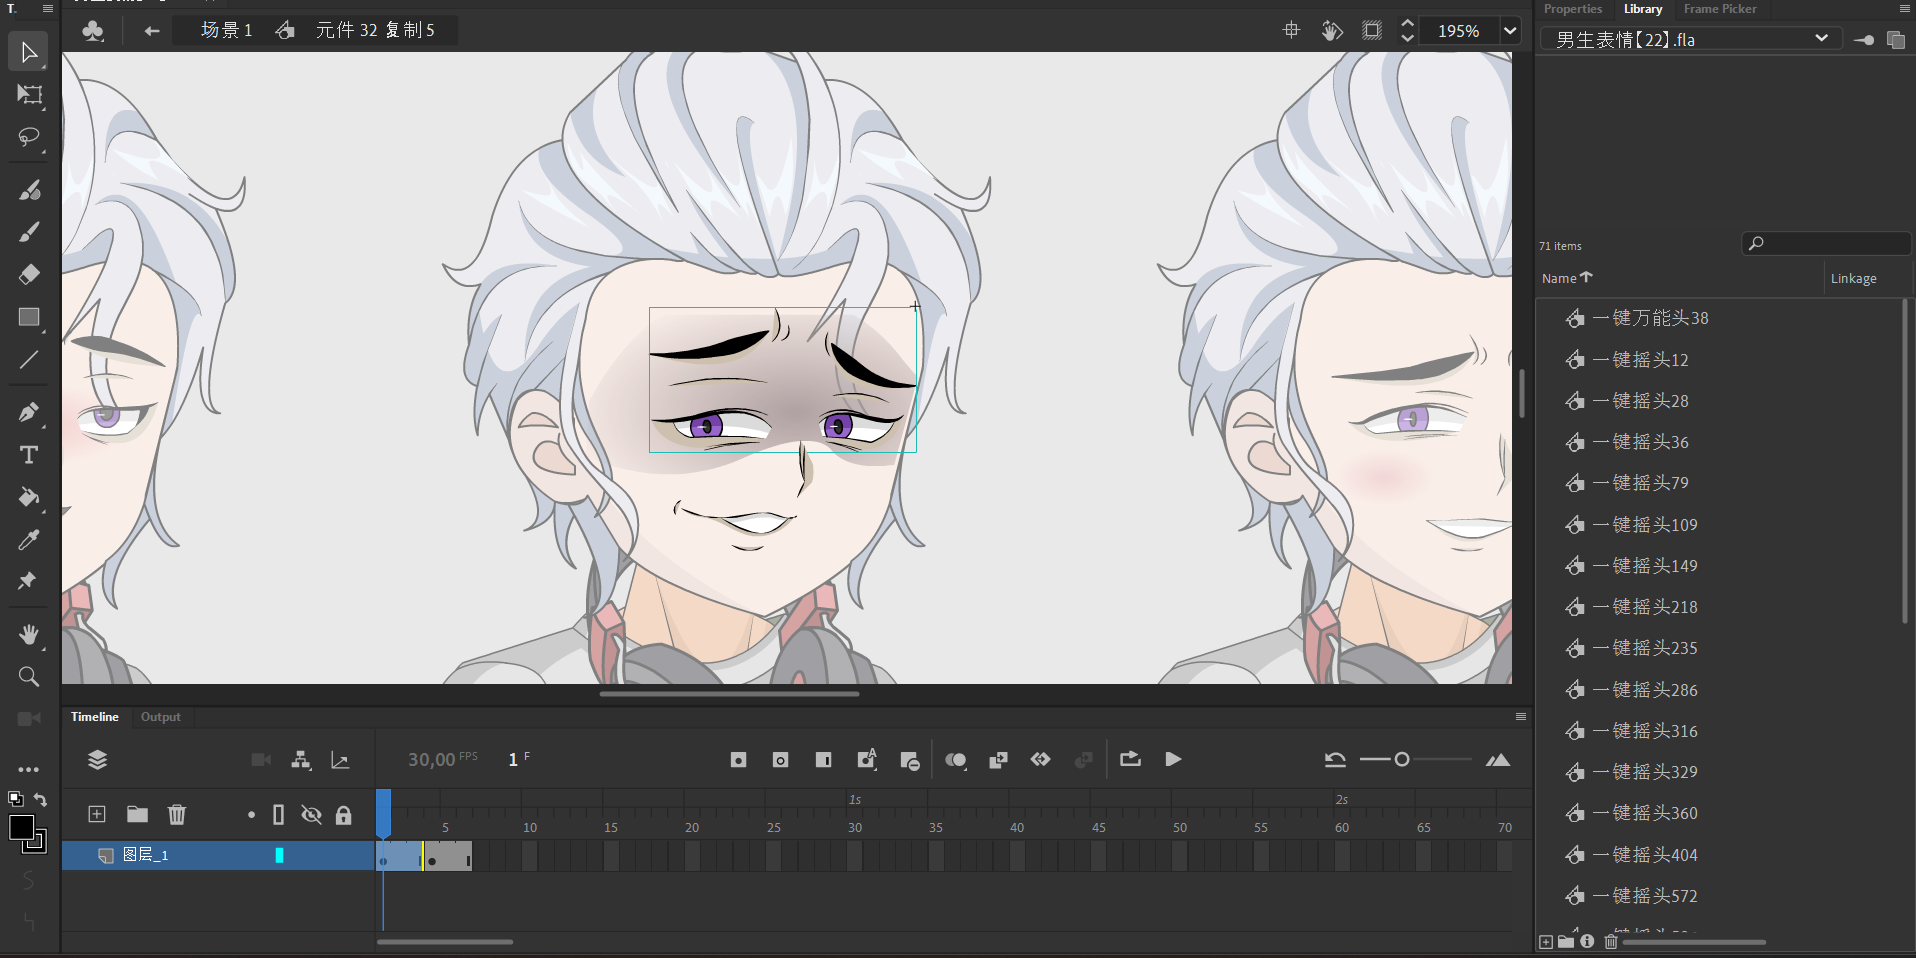This screenshot has width=1916, height=958.
Task: Open the stage zoom percentage dropdown
Action: [x=1510, y=31]
